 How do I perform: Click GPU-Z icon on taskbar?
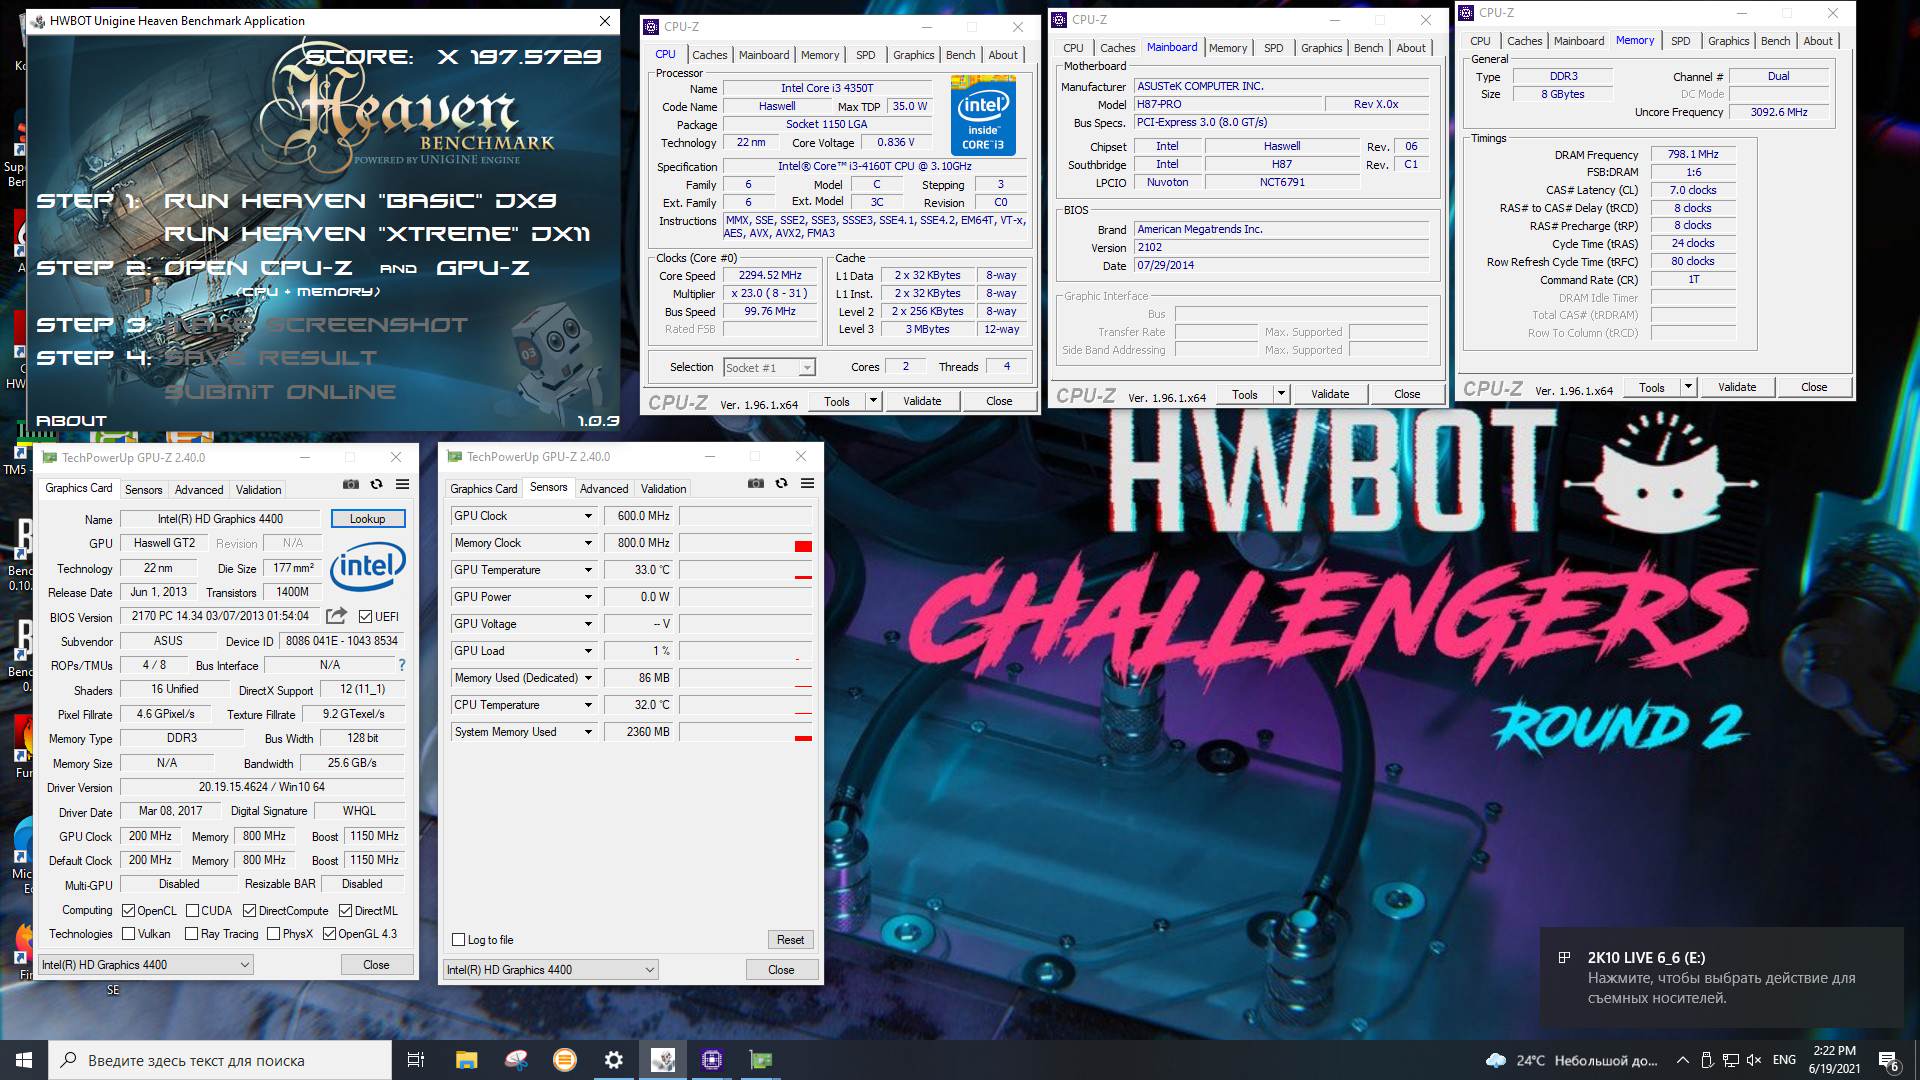coord(761,1060)
